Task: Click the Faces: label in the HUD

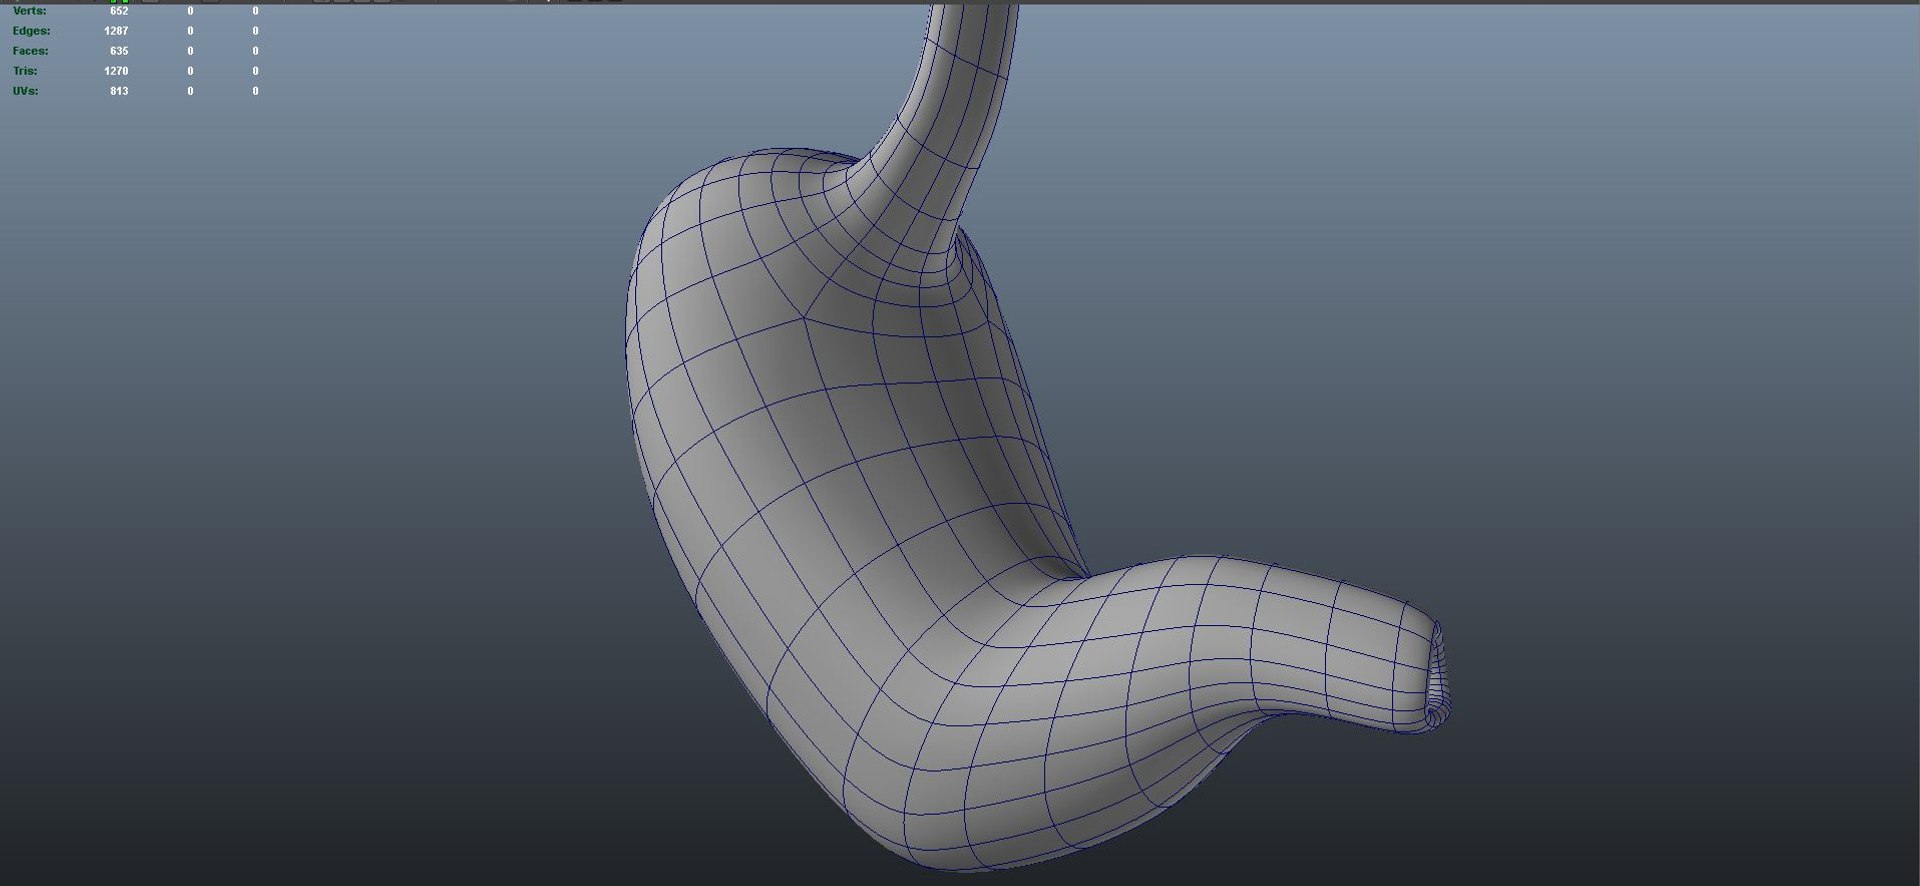Action: tap(30, 51)
